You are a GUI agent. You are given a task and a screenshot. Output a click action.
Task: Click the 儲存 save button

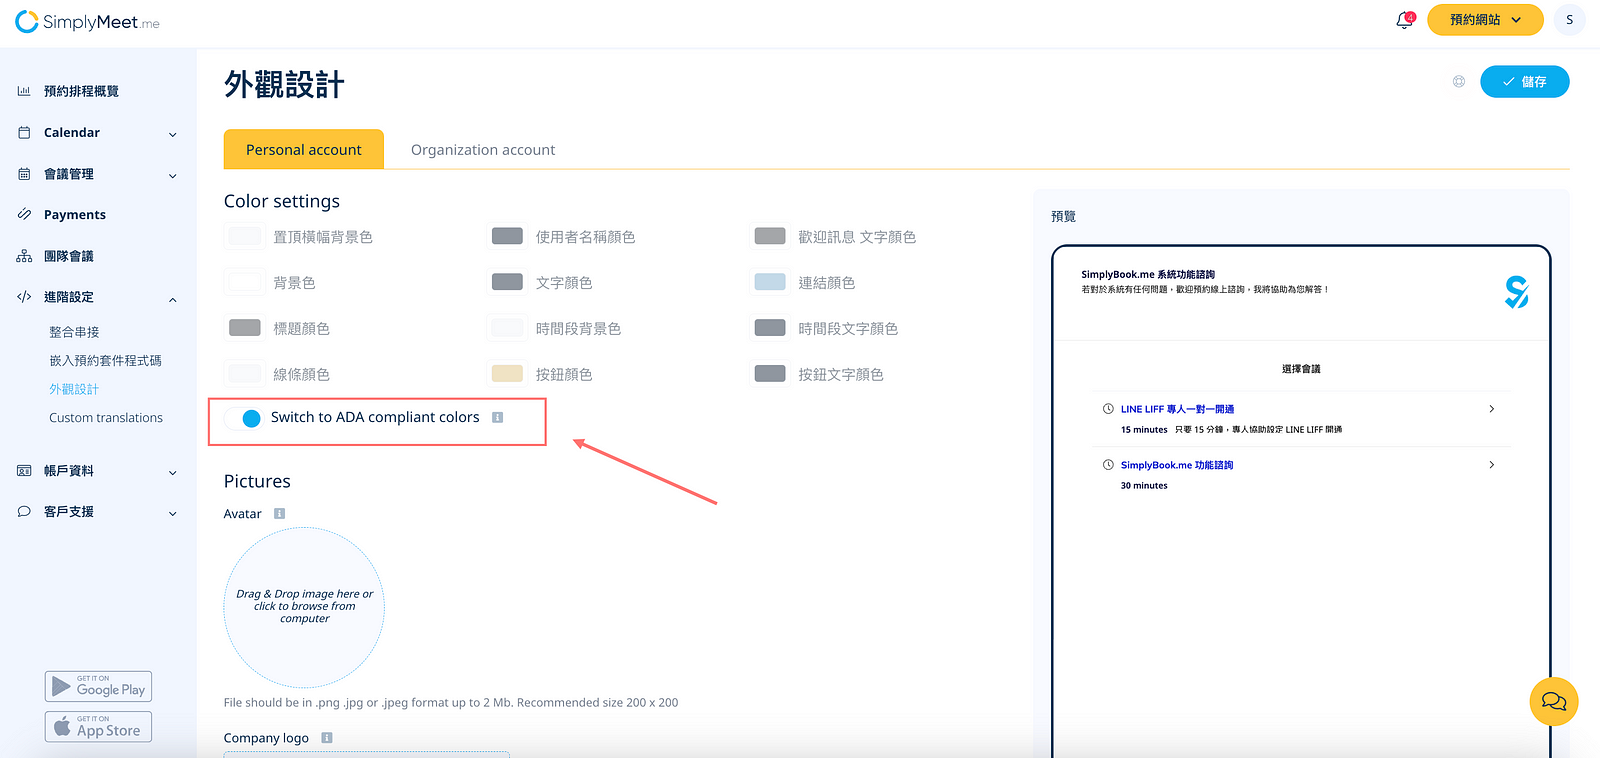1525,82
